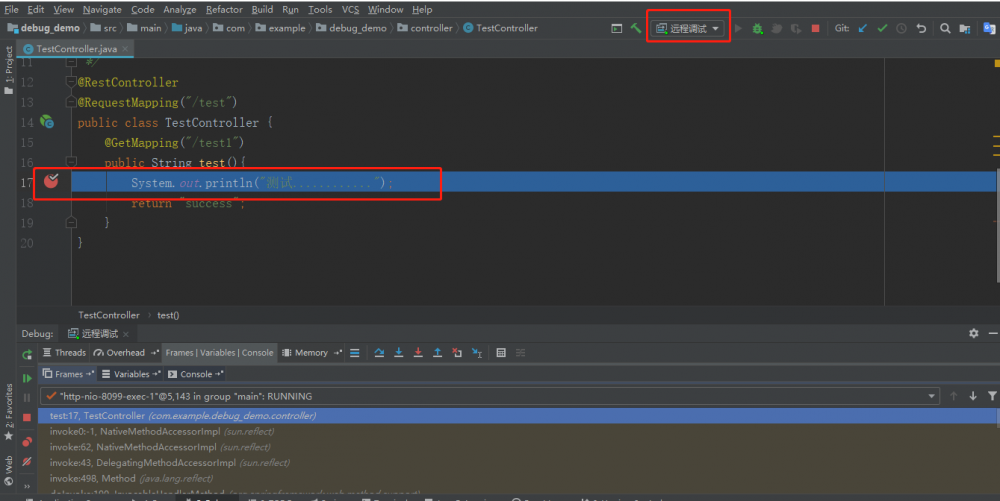Click the Git commit checkmark icon
This screenshot has height=501, width=1000.
882,28
